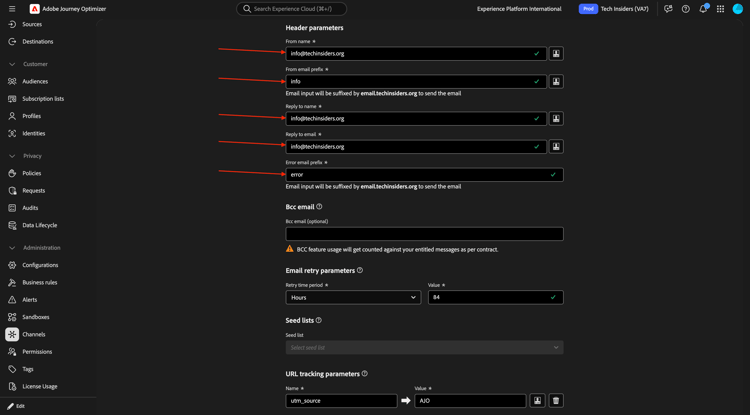This screenshot has height=415, width=750.
Task: Open personalization editor for Reply to name
Action: [x=556, y=119]
